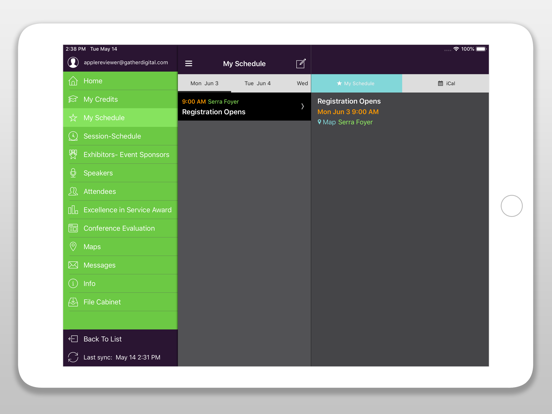This screenshot has width=552, height=414.
Task: Toggle the hamburger menu icon
Action: [x=189, y=63]
